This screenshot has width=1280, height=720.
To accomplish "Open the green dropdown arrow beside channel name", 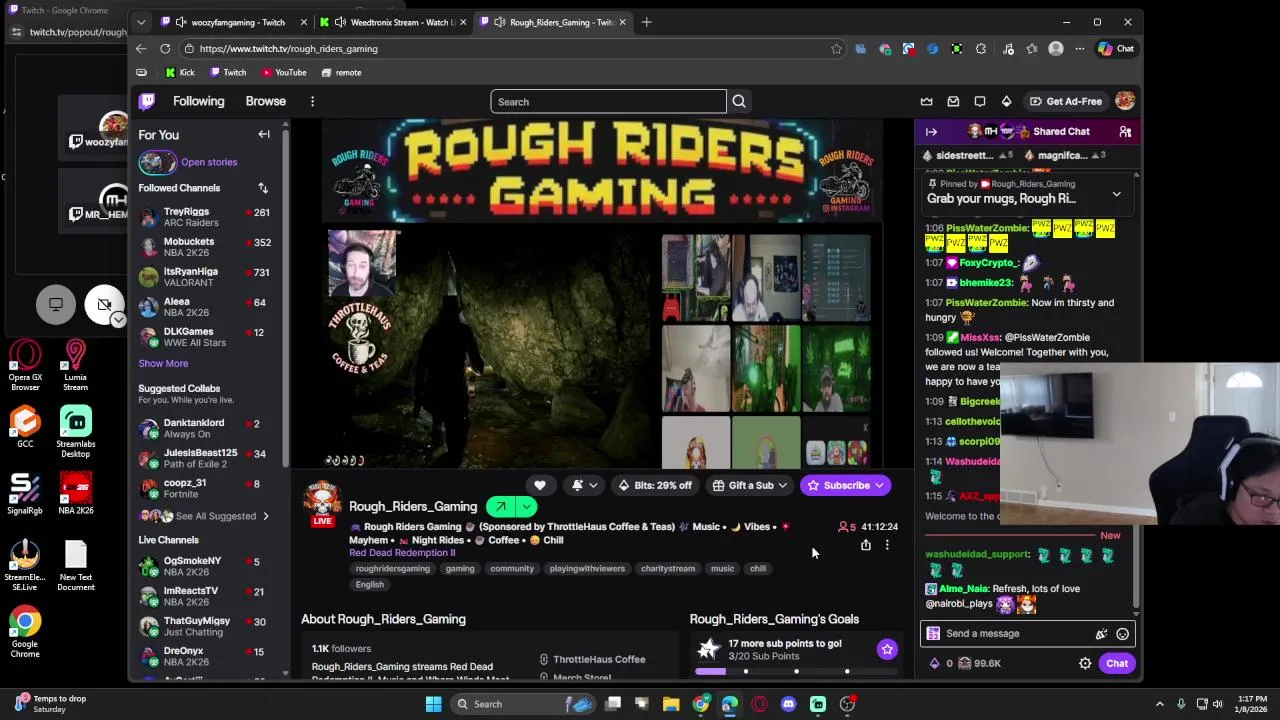I will (x=526, y=507).
